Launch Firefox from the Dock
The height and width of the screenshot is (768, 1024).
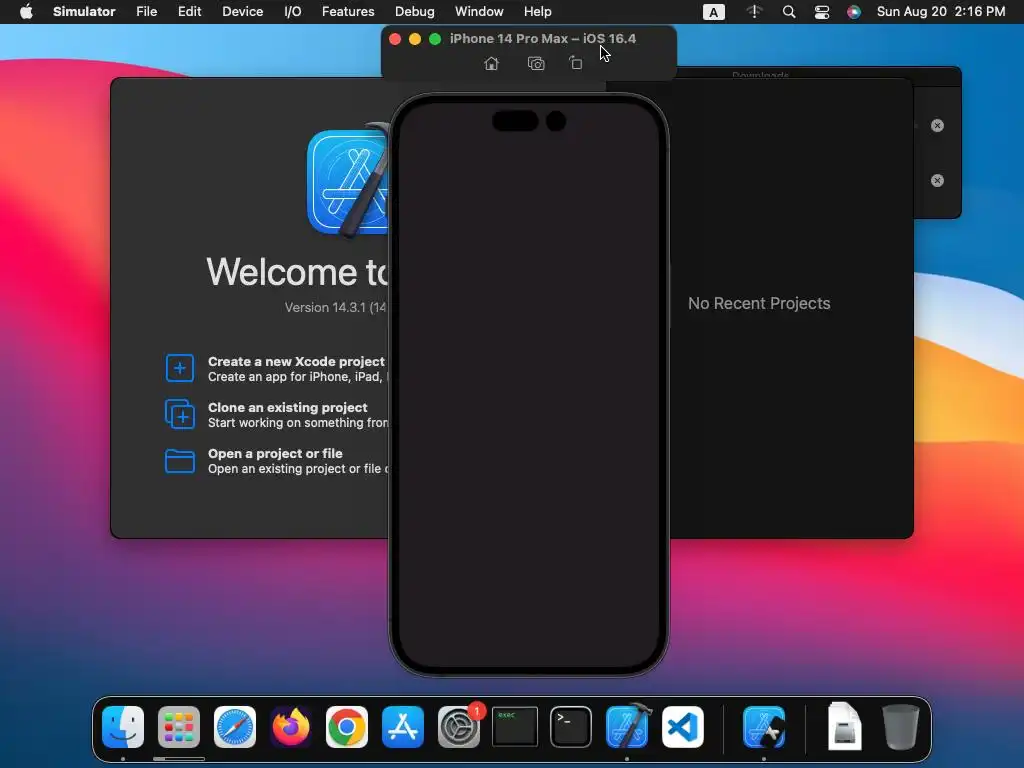[x=291, y=727]
